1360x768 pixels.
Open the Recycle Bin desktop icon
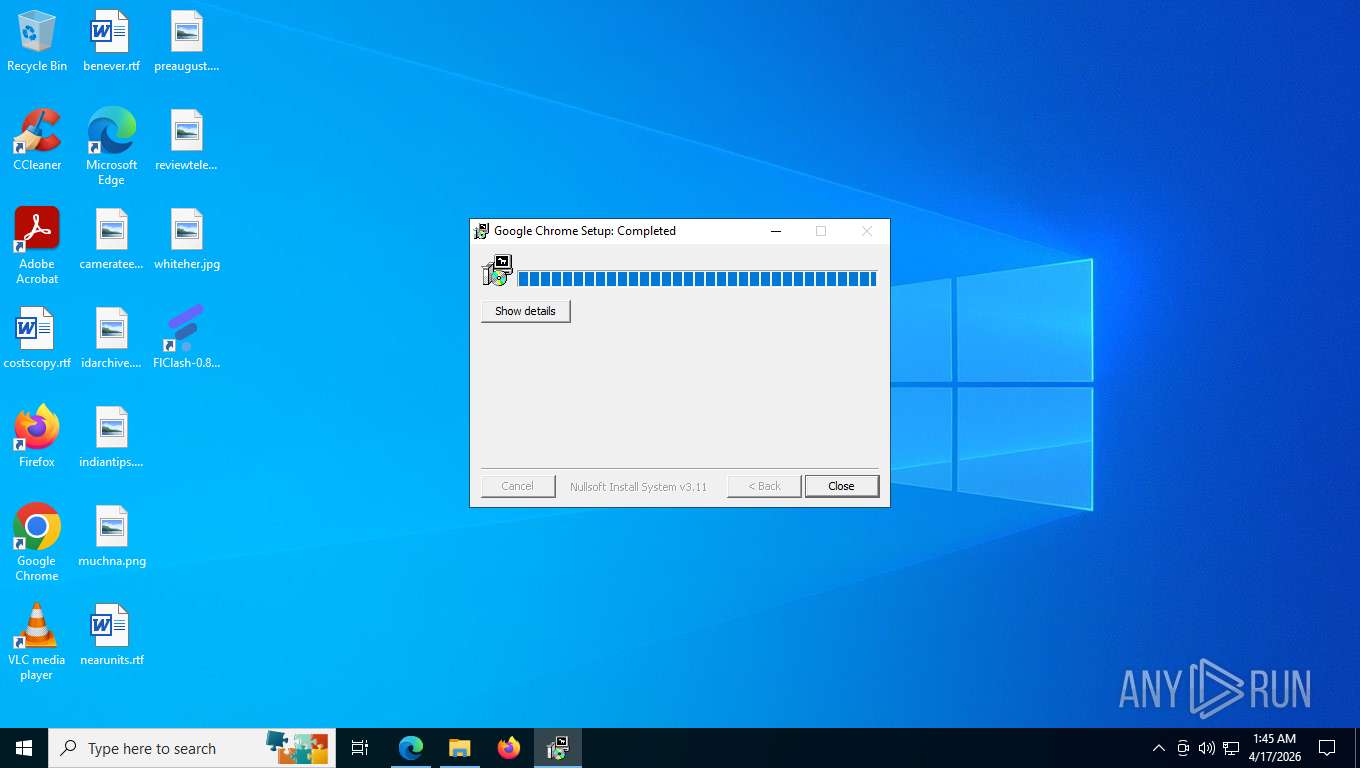pyautogui.click(x=37, y=42)
